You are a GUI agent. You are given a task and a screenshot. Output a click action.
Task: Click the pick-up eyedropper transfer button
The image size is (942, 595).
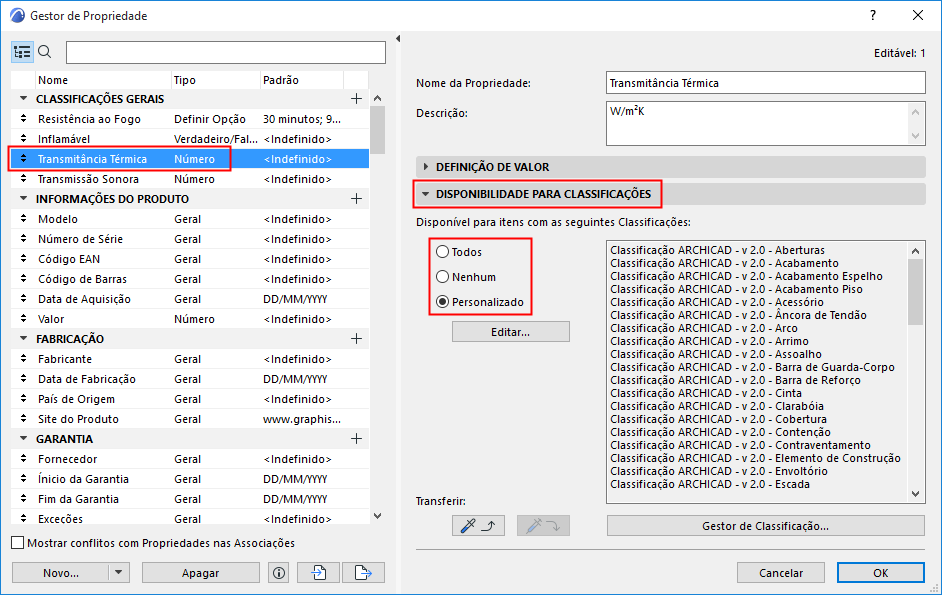478,526
